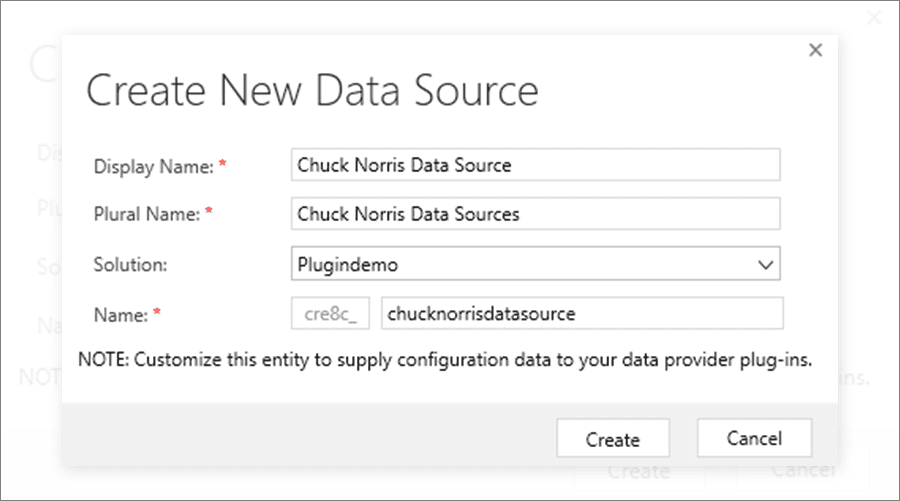Click the cre8c_ prefix field
Screen dimensions: 900x501
click(332, 314)
